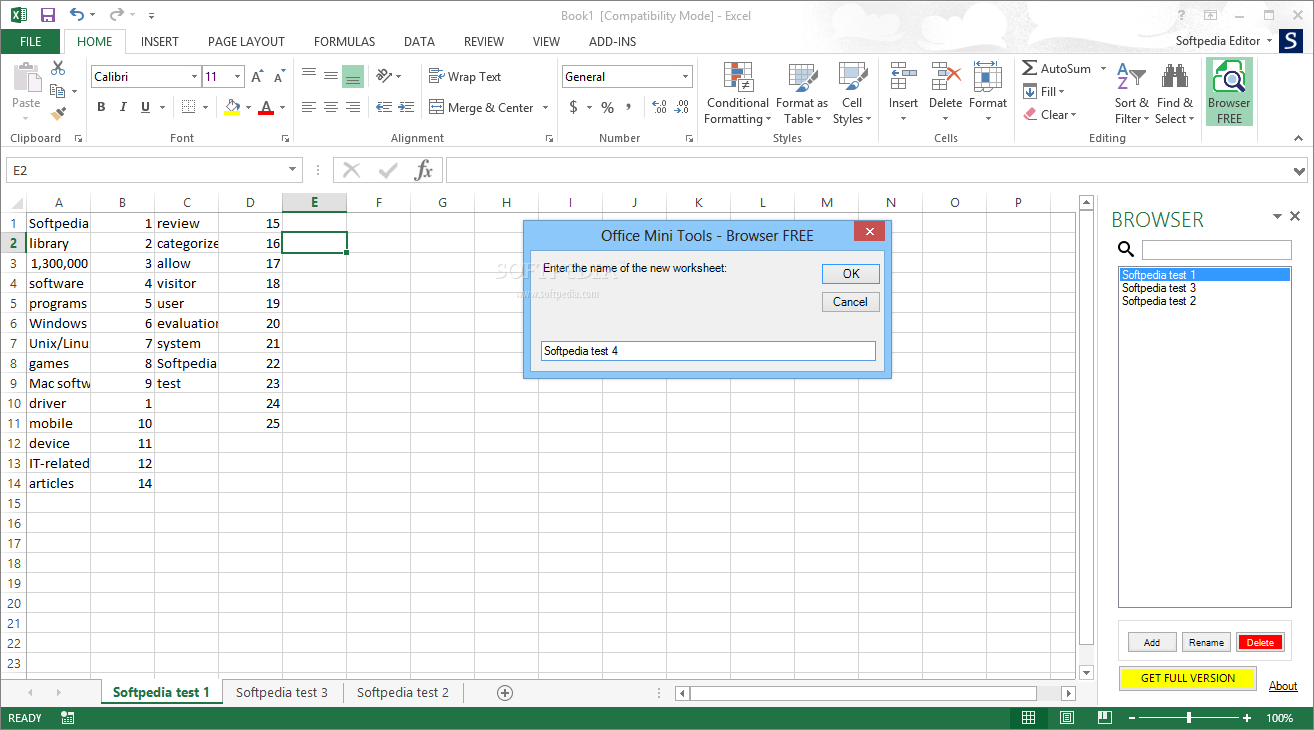This screenshot has height=730, width=1314.
Task: Switch to the FORMULAS tab
Action: click(x=345, y=42)
